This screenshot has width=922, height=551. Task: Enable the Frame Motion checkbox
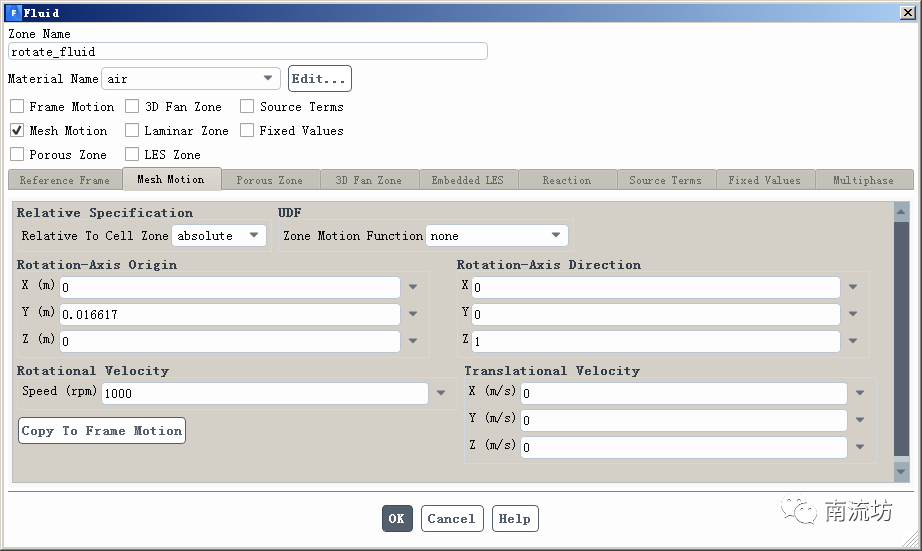point(17,107)
